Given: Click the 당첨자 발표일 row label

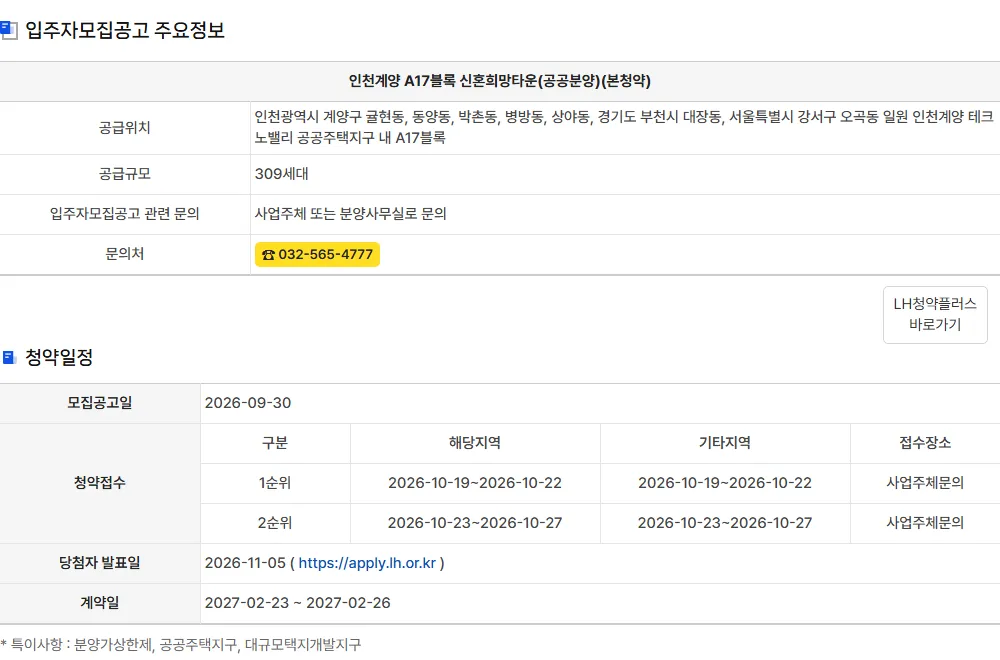Looking at the screenshot, I should click(99, 563).
